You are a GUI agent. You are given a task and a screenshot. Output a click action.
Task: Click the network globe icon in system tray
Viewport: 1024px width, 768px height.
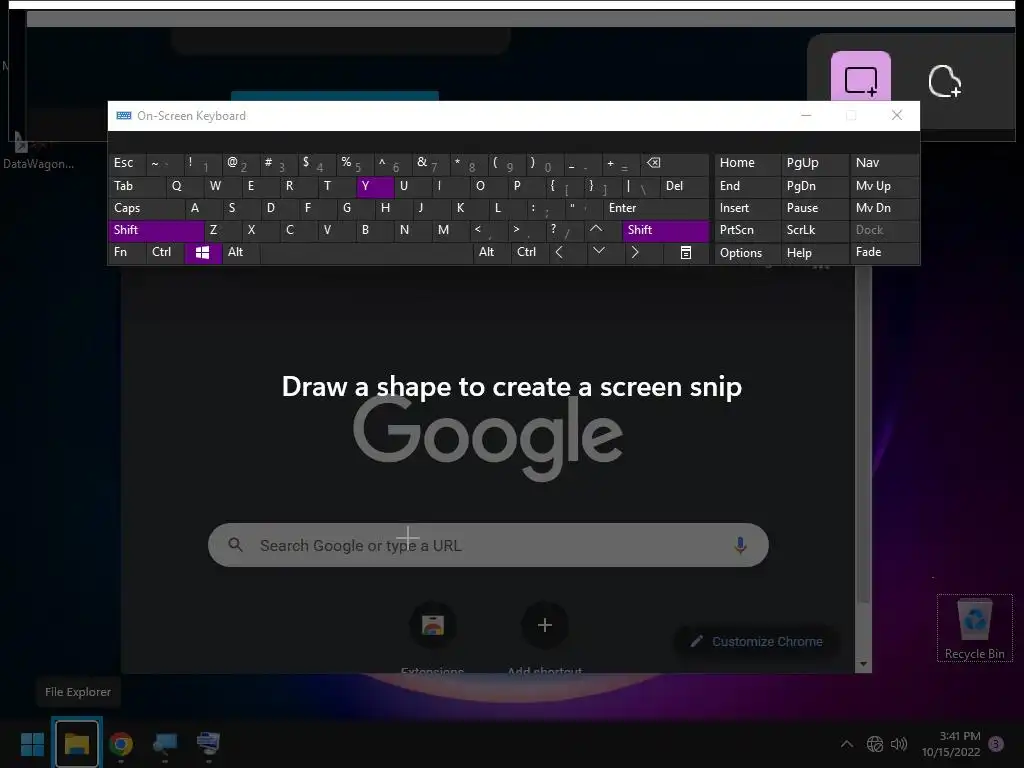coord(874,744)
